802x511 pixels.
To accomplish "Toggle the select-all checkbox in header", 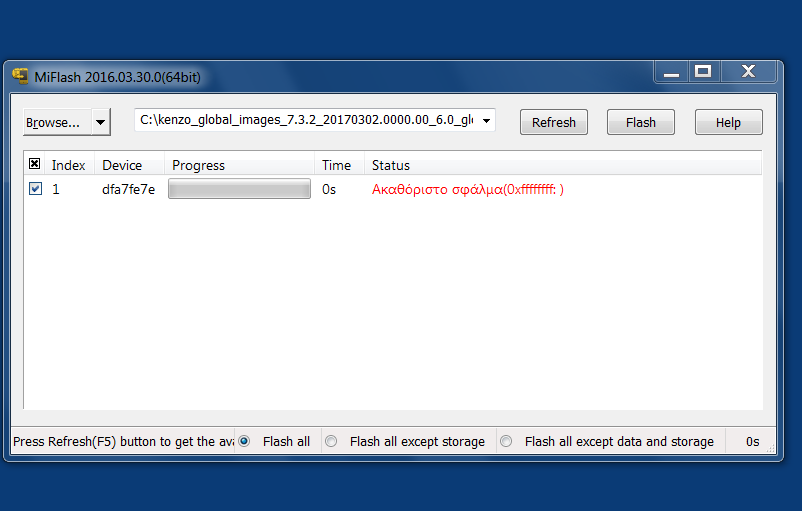I will click(34, 164).
